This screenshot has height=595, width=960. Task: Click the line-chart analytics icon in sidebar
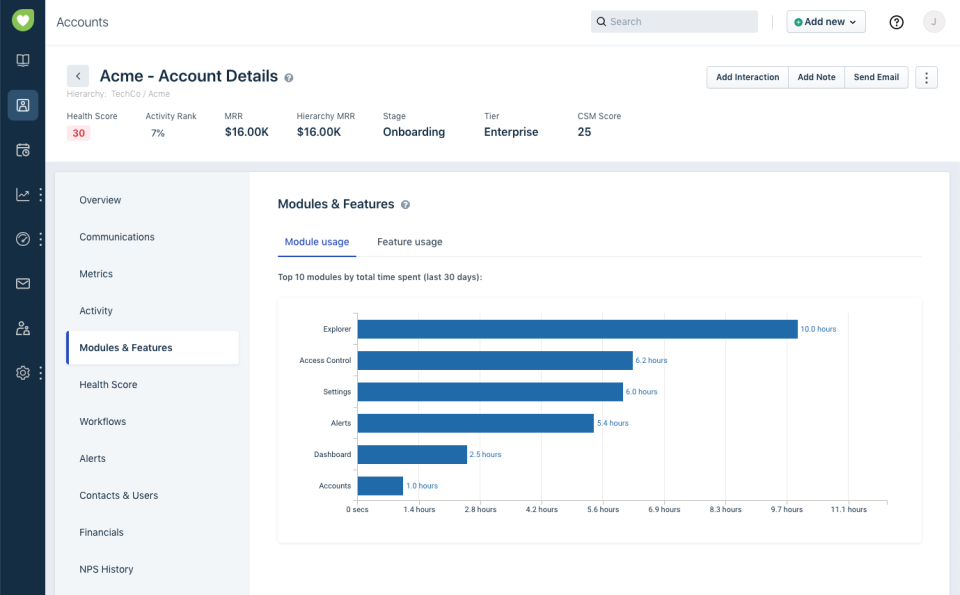click(22, 194)
